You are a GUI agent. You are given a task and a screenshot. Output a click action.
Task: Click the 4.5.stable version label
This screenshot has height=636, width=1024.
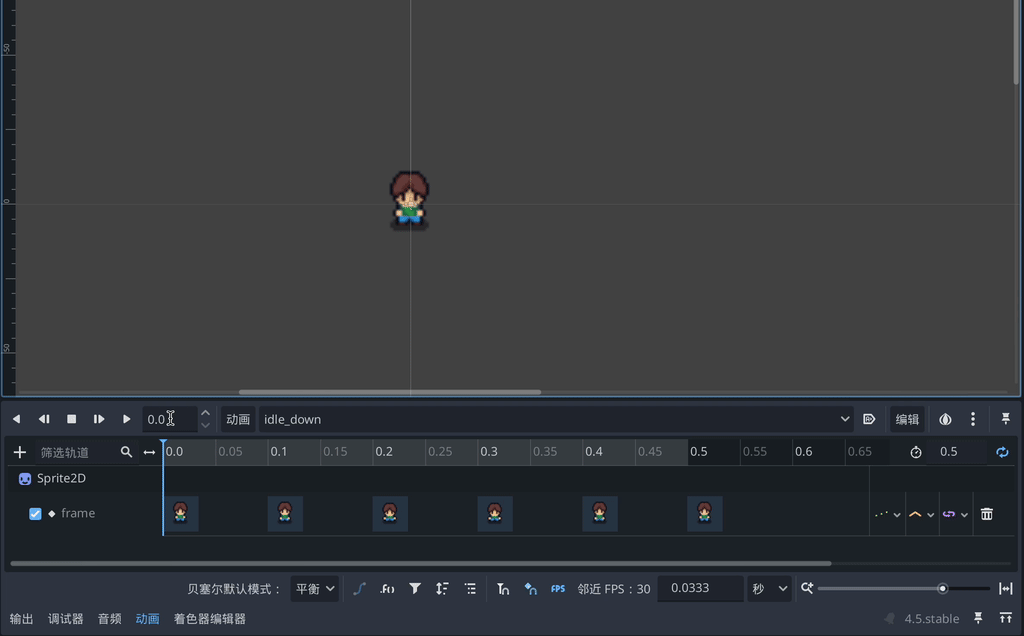point(931,619)
